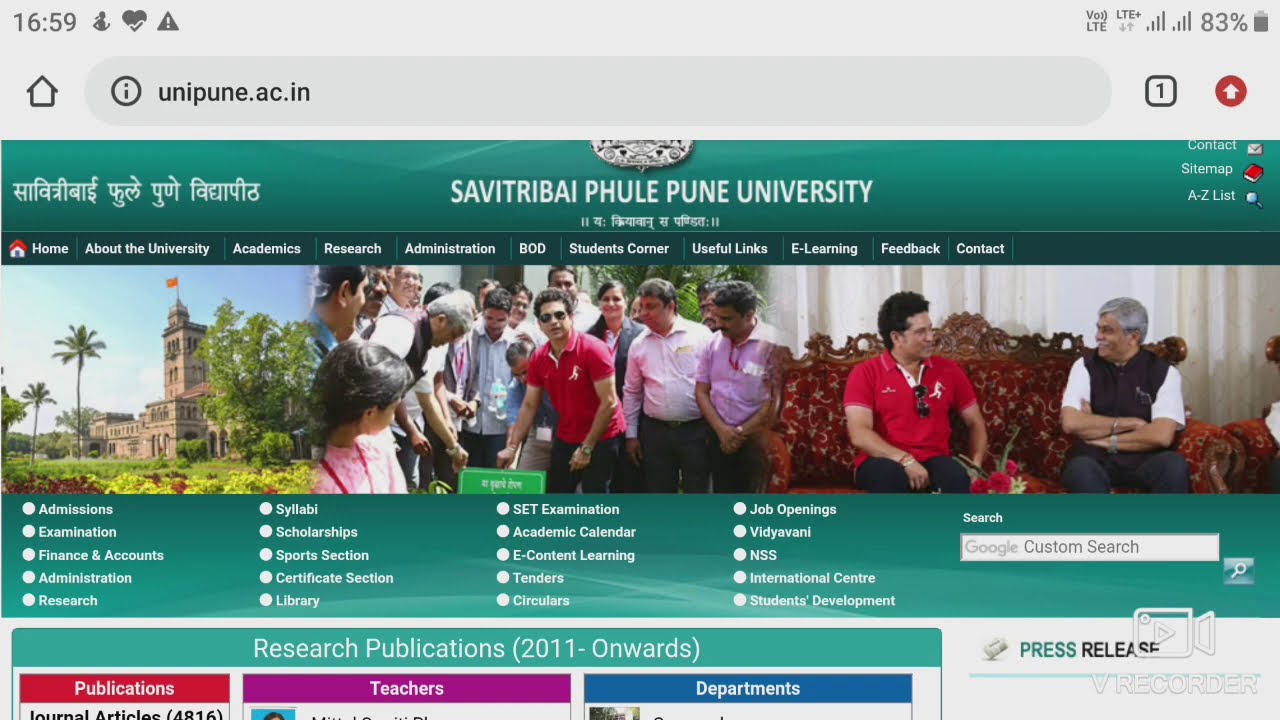The width and height of the screenshot is (1280, 720).
Task: Open the Administration menu in navbar
Action: [x=450, y=249]
